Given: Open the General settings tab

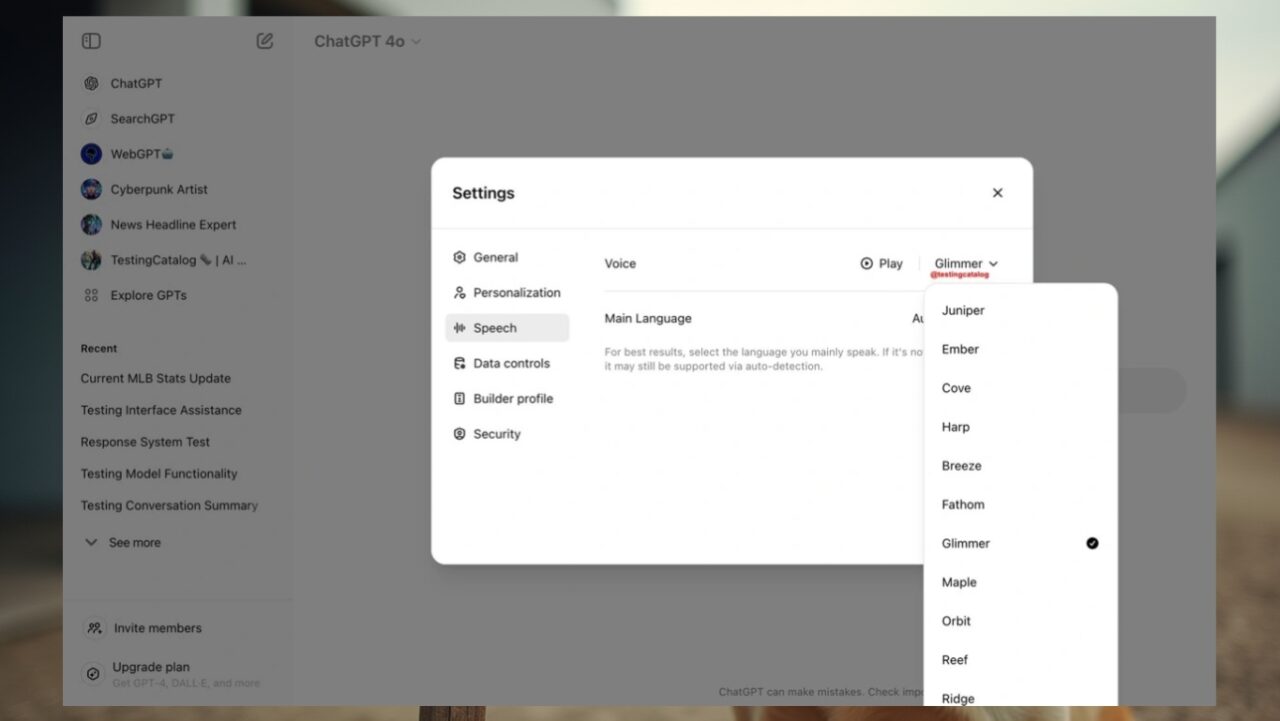Looking at the screenshot, I should (507, 257).
